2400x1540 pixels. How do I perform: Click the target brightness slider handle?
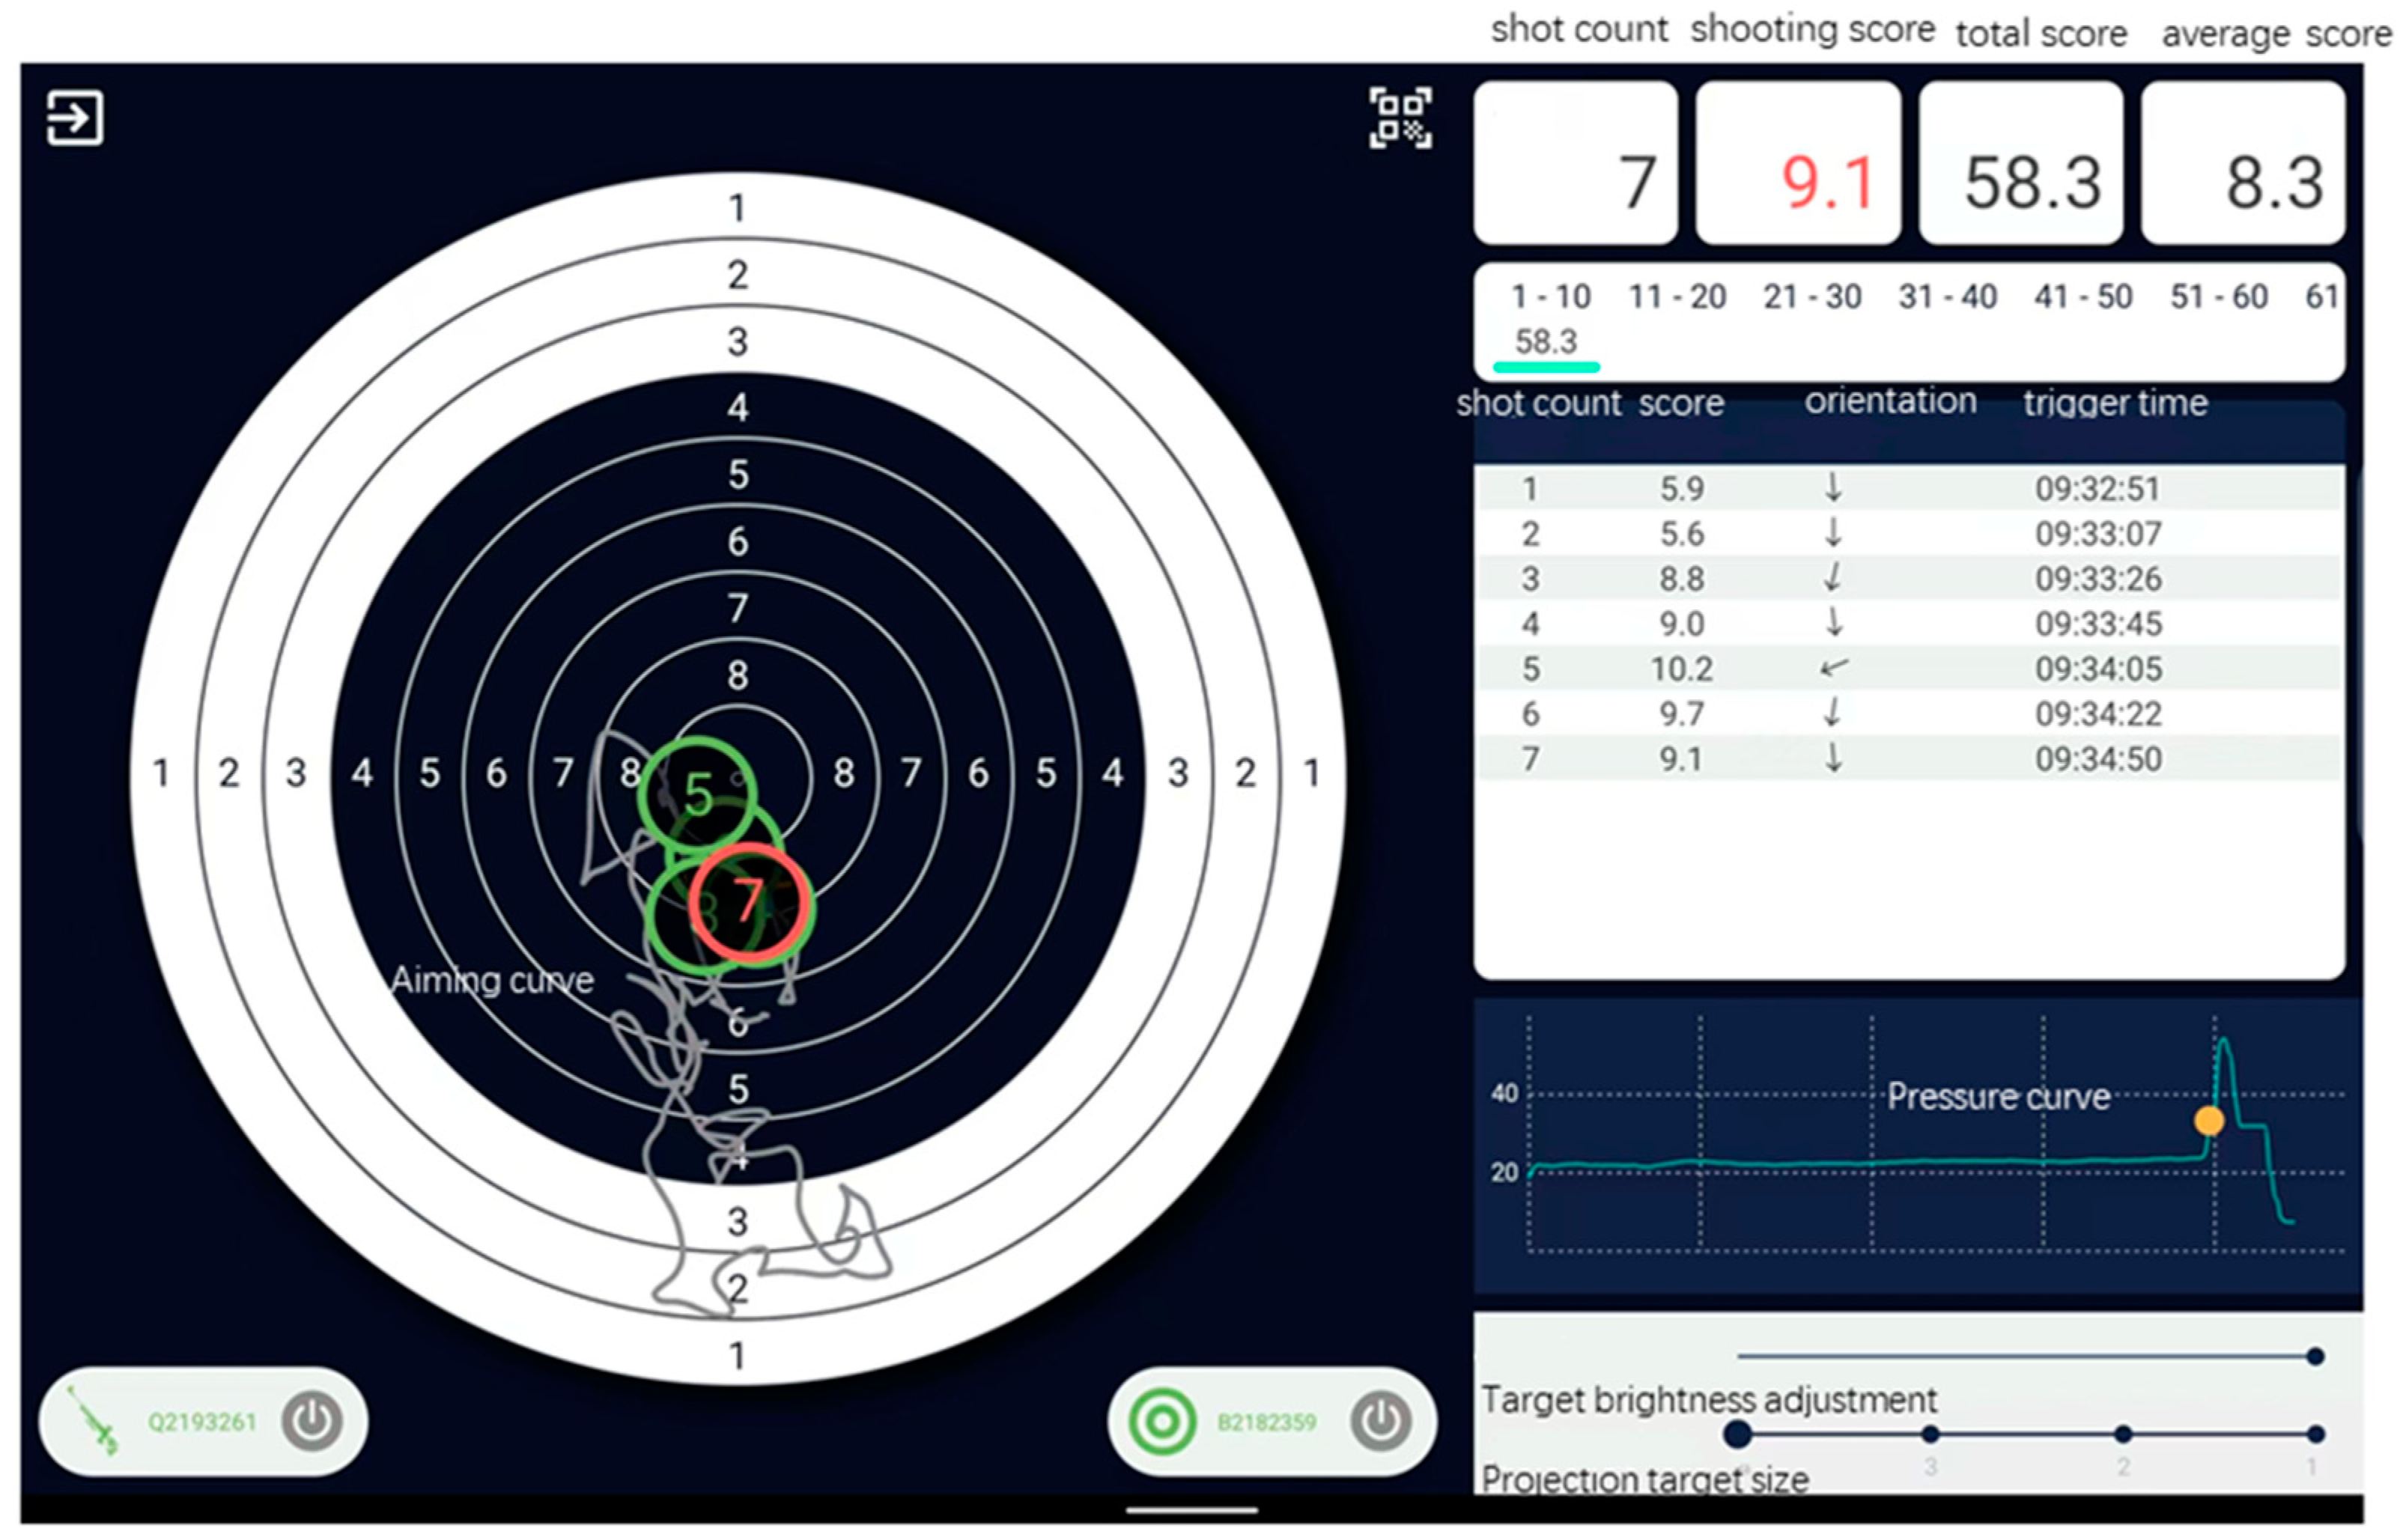click(x=2314, y=1356)
